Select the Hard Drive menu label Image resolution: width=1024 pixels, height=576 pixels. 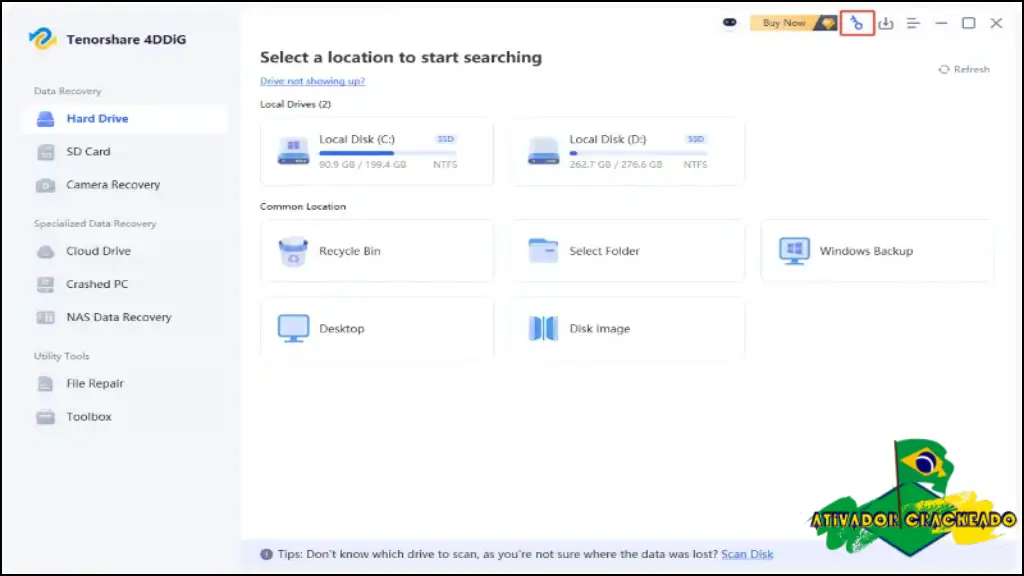click(x=97, y=119)
